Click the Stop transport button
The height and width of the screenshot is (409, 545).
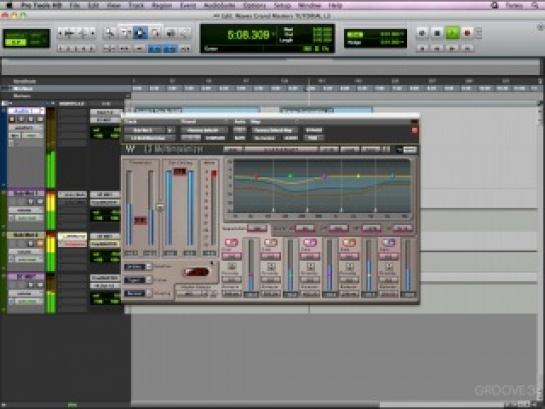tap(437, 33)
